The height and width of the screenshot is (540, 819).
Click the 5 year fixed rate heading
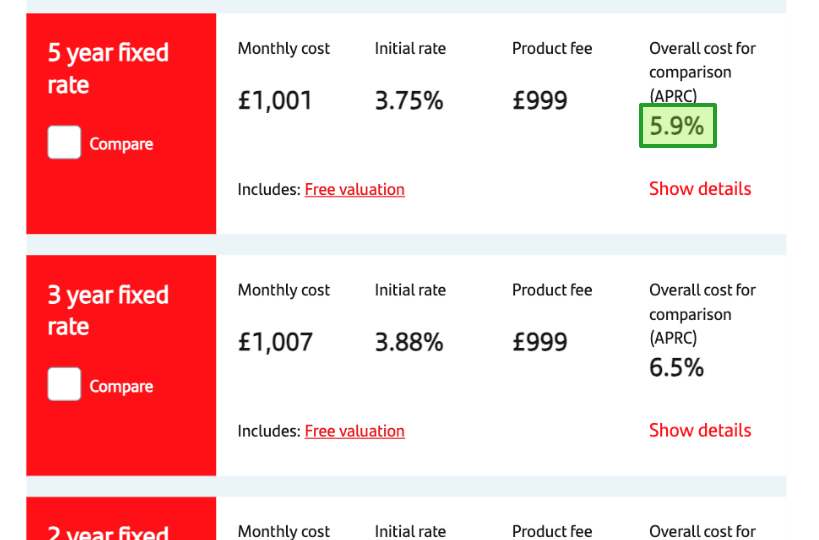pos(108,68)
